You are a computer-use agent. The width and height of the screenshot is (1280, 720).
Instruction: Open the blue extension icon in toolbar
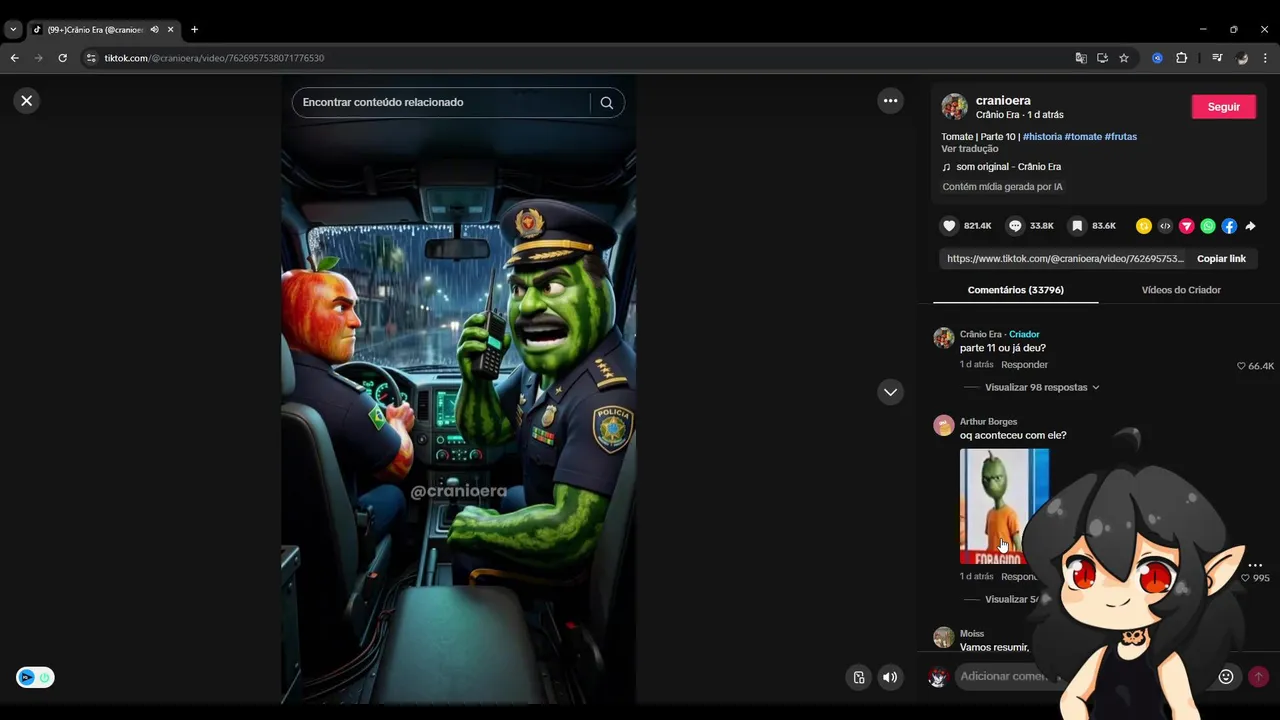1157,58
